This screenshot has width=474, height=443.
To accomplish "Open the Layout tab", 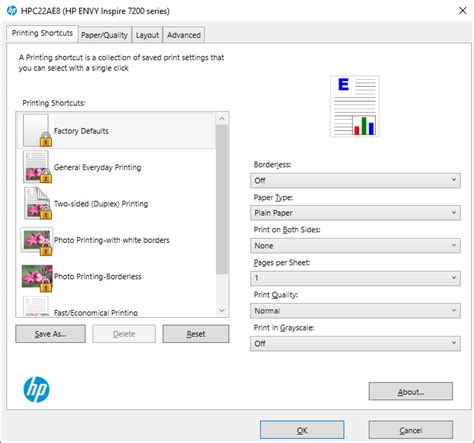I will 147,35.
